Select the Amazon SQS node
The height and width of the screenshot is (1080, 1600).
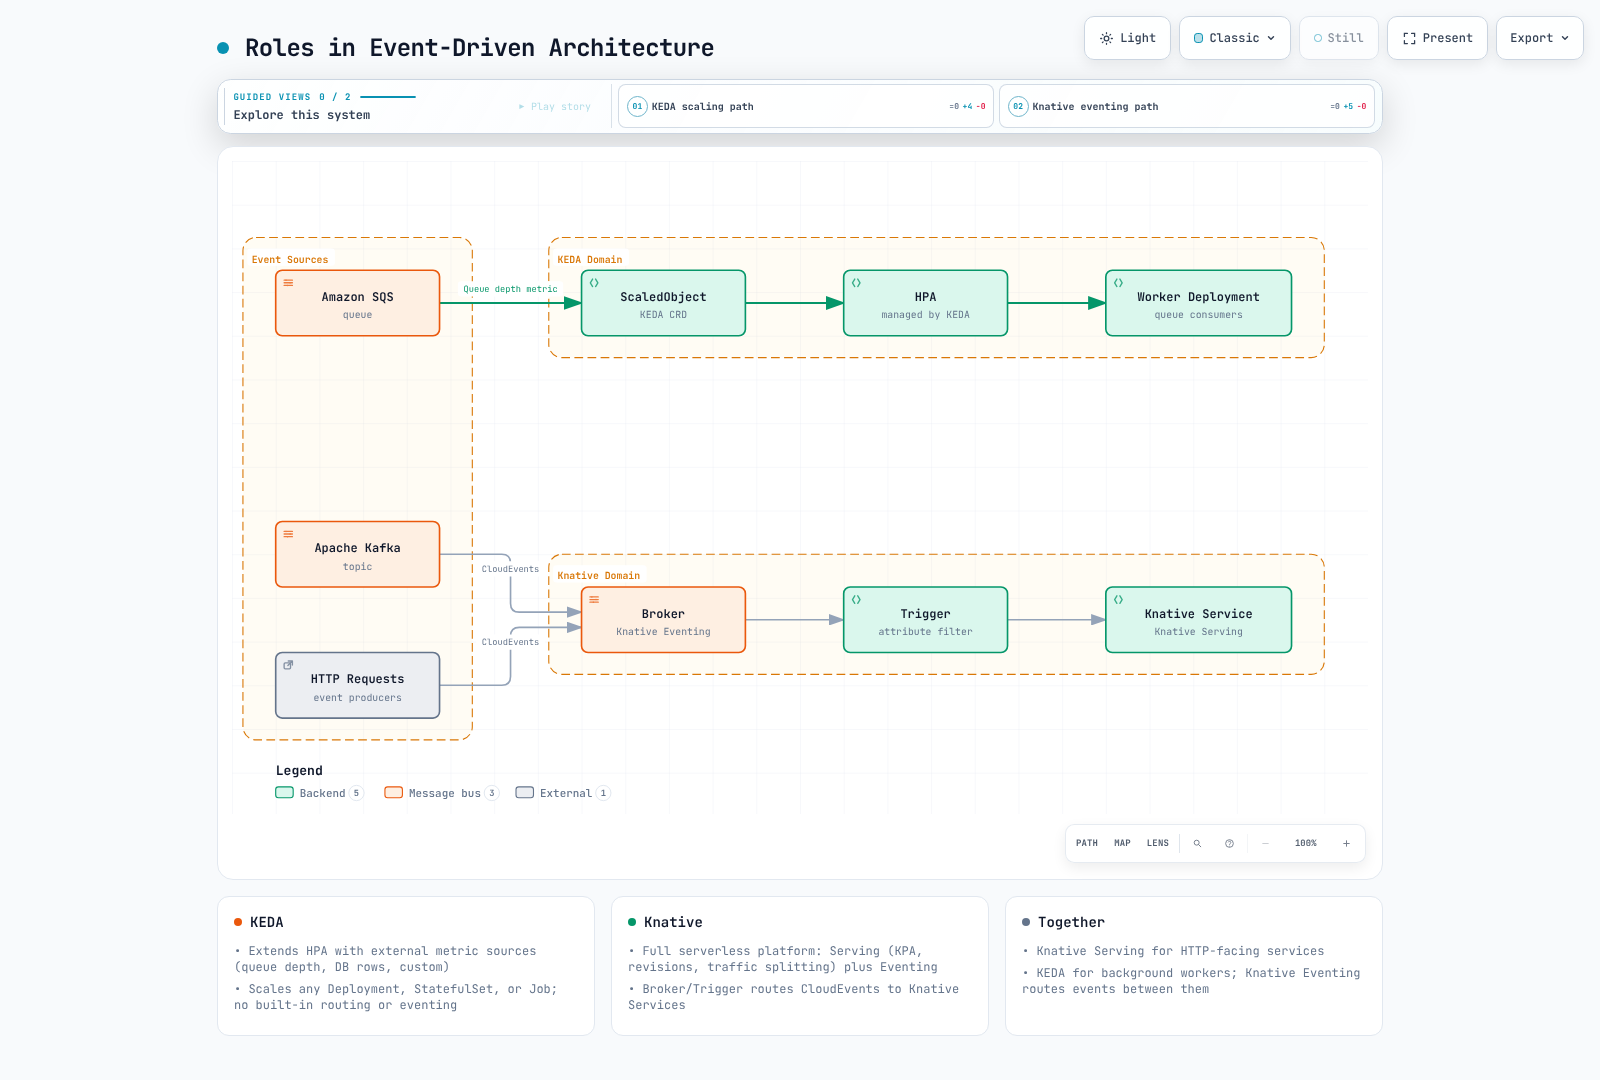click(358, 303)
